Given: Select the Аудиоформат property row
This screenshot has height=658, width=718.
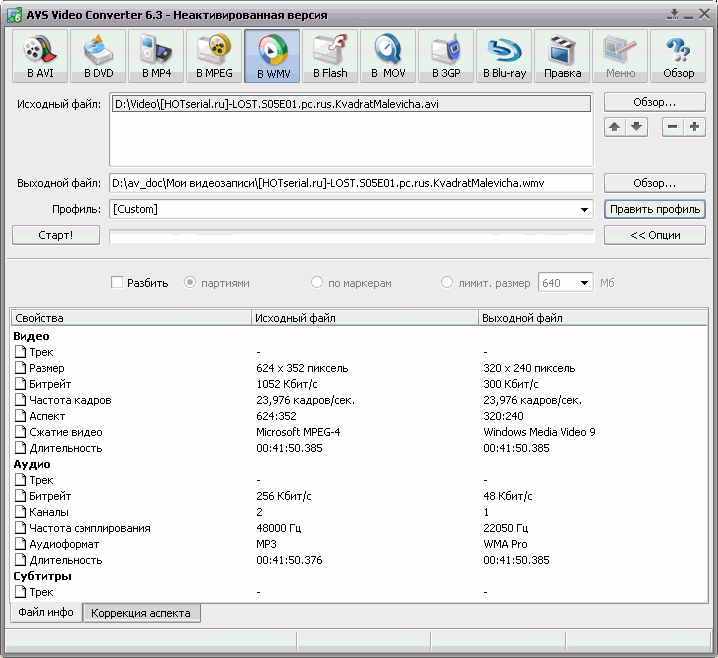Looking at the screenshot, I should point(359,544).
